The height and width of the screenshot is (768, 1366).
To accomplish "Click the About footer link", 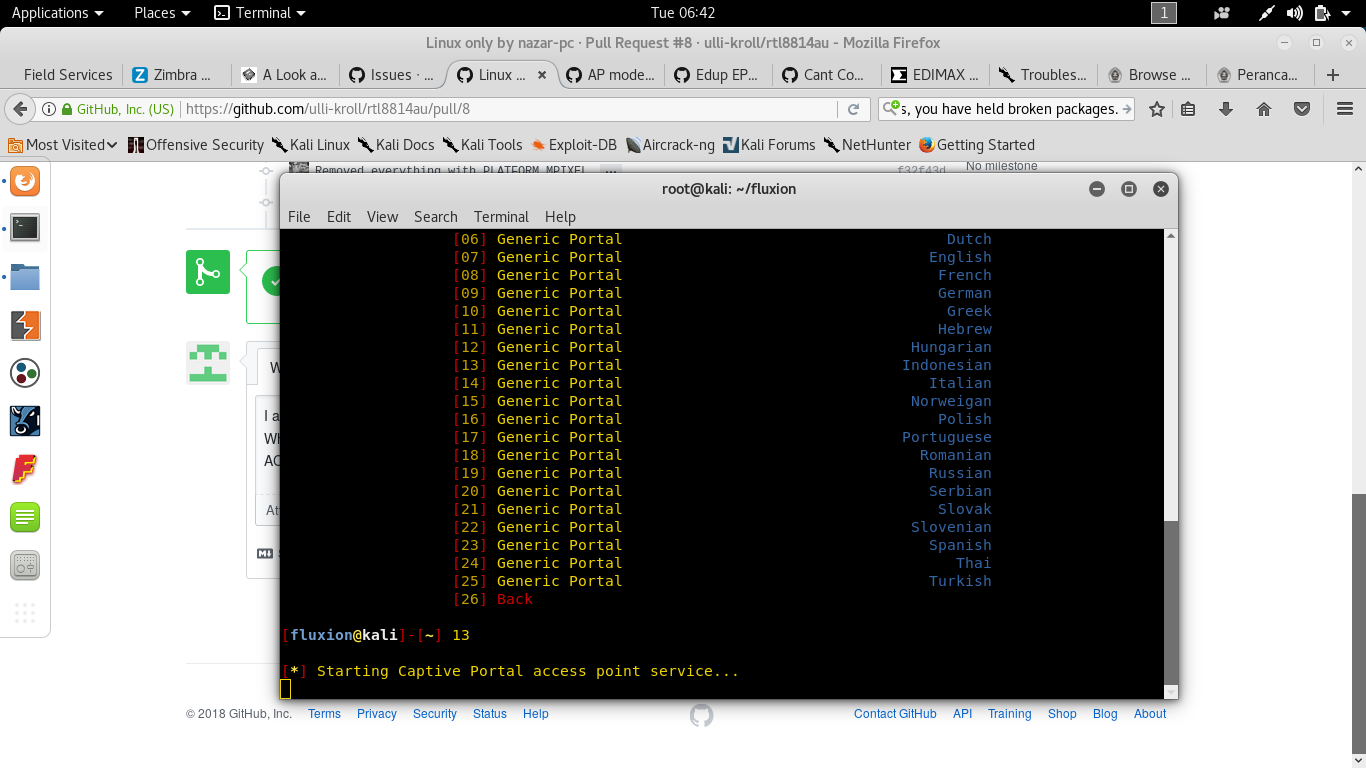I will 1150,714.
